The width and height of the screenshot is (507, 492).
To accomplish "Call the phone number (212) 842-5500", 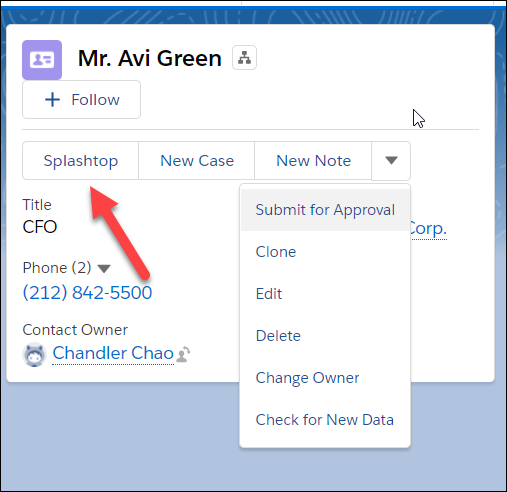I will [x=87, y=293].
